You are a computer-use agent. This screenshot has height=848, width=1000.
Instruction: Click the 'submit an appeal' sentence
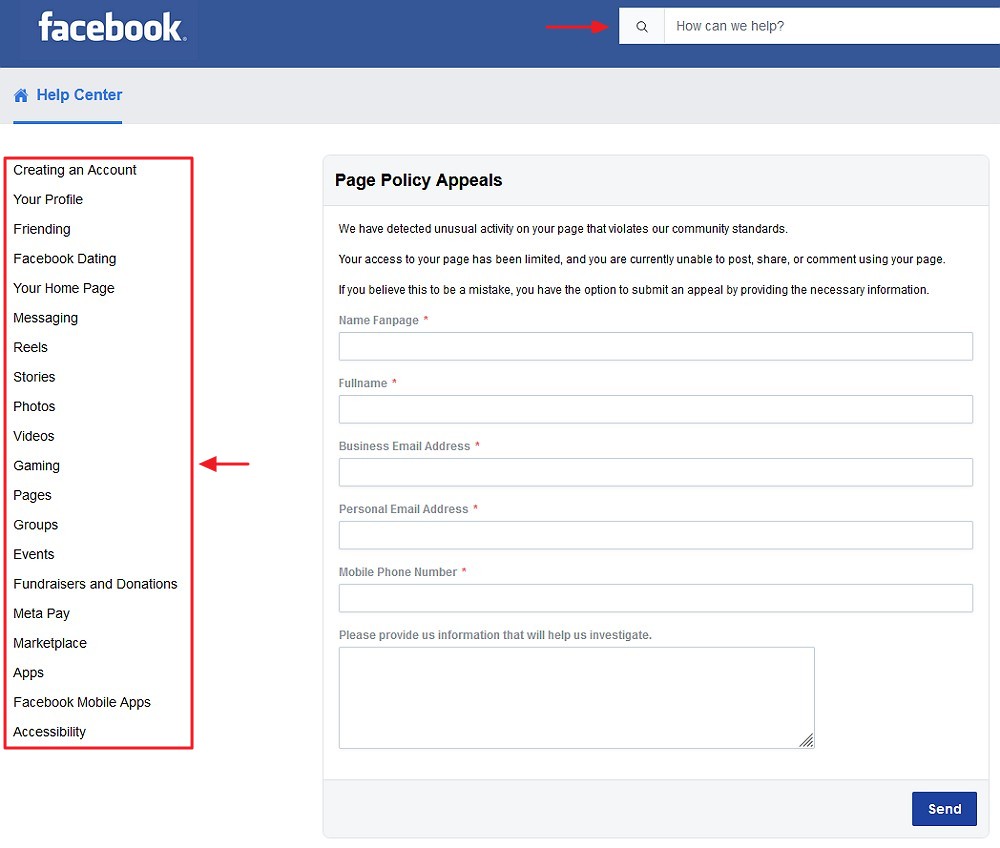click(x=634, y=290)
